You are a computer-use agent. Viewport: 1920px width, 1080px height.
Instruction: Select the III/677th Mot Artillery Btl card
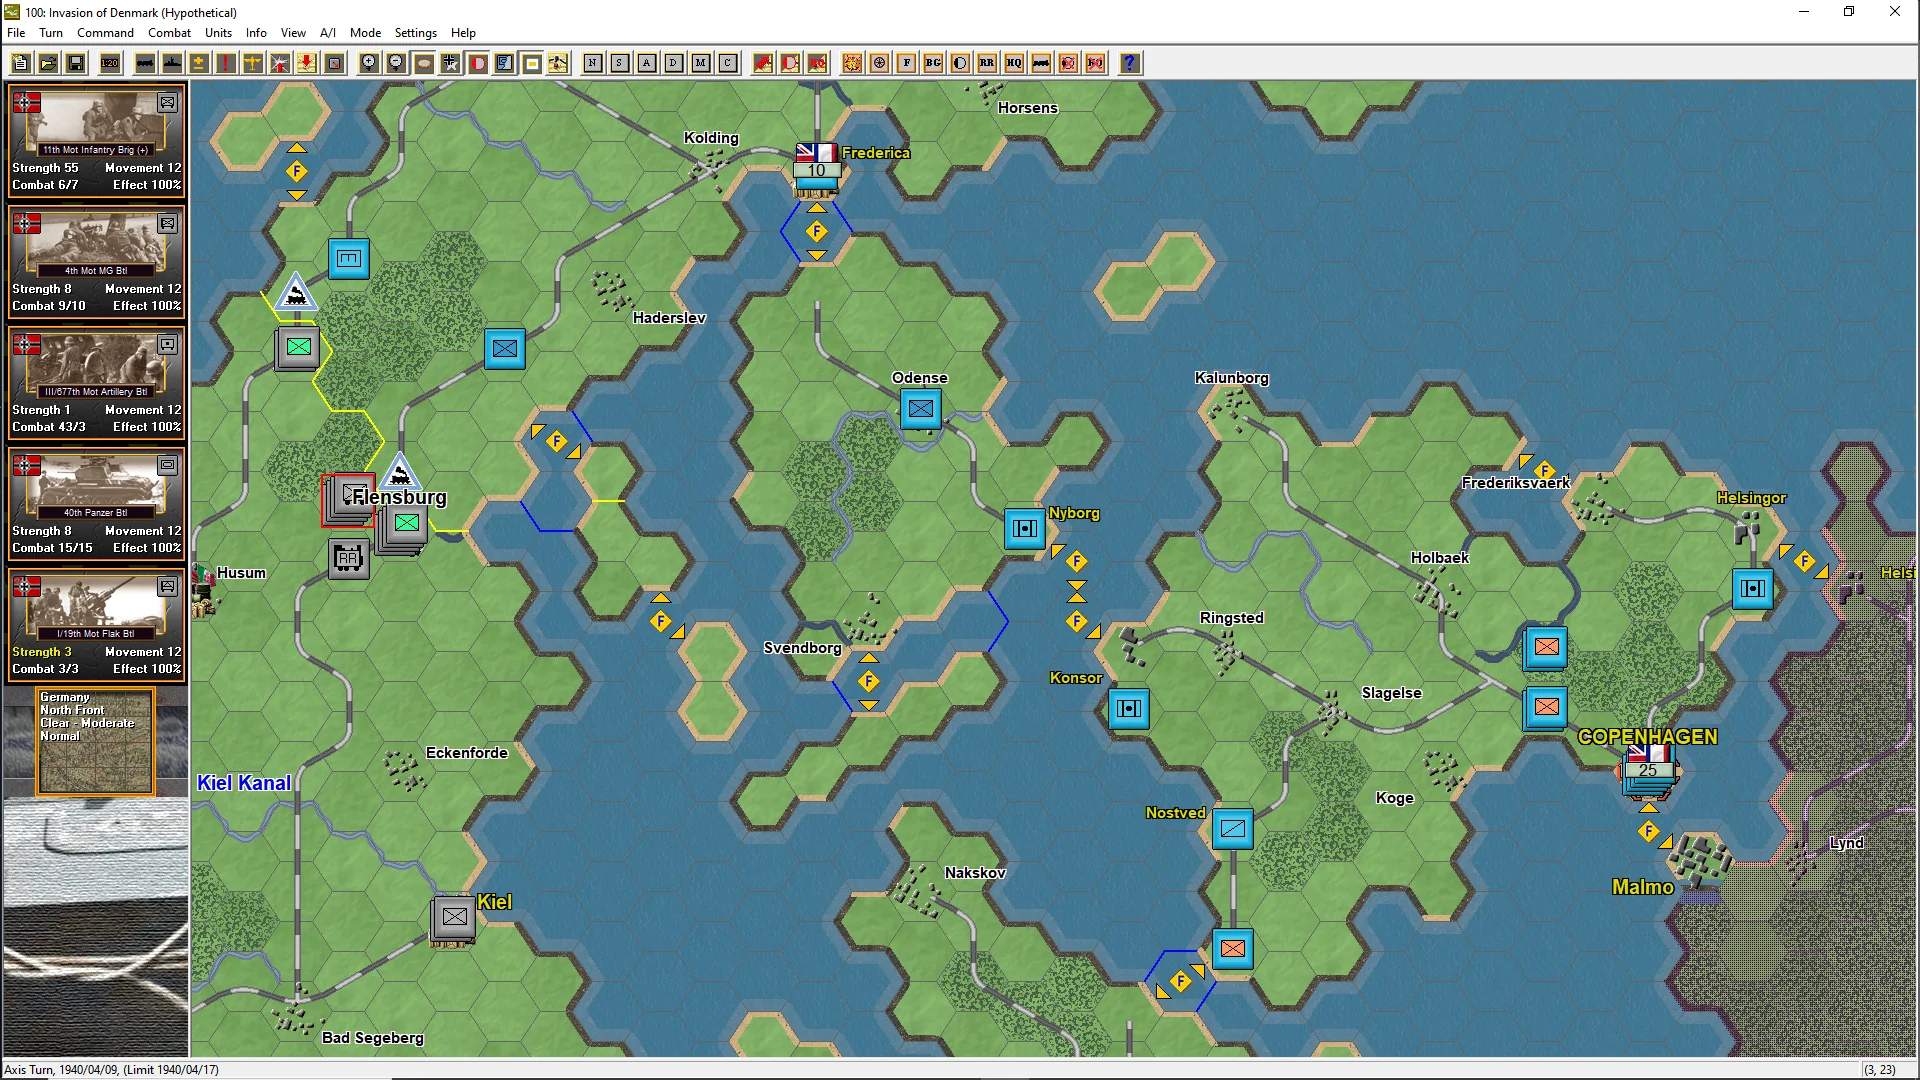click(96, 383)
